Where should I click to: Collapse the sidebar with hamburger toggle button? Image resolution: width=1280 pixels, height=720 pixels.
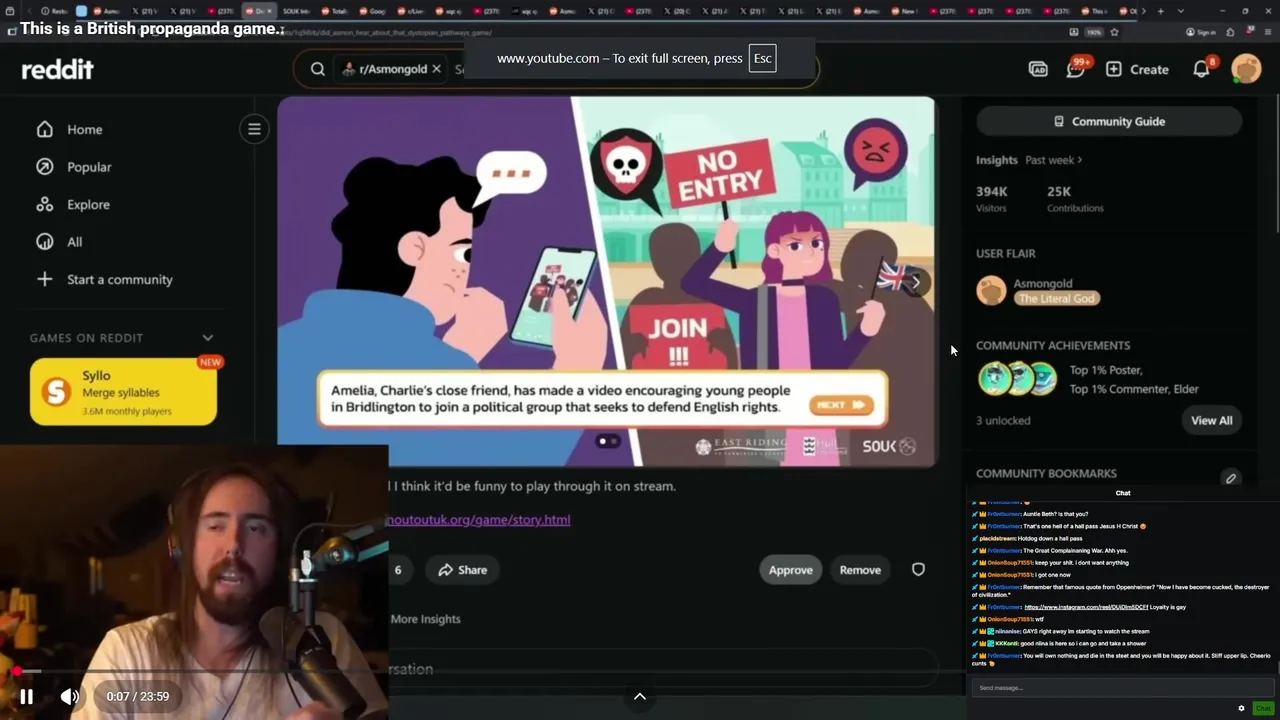[x=254, y=129]
